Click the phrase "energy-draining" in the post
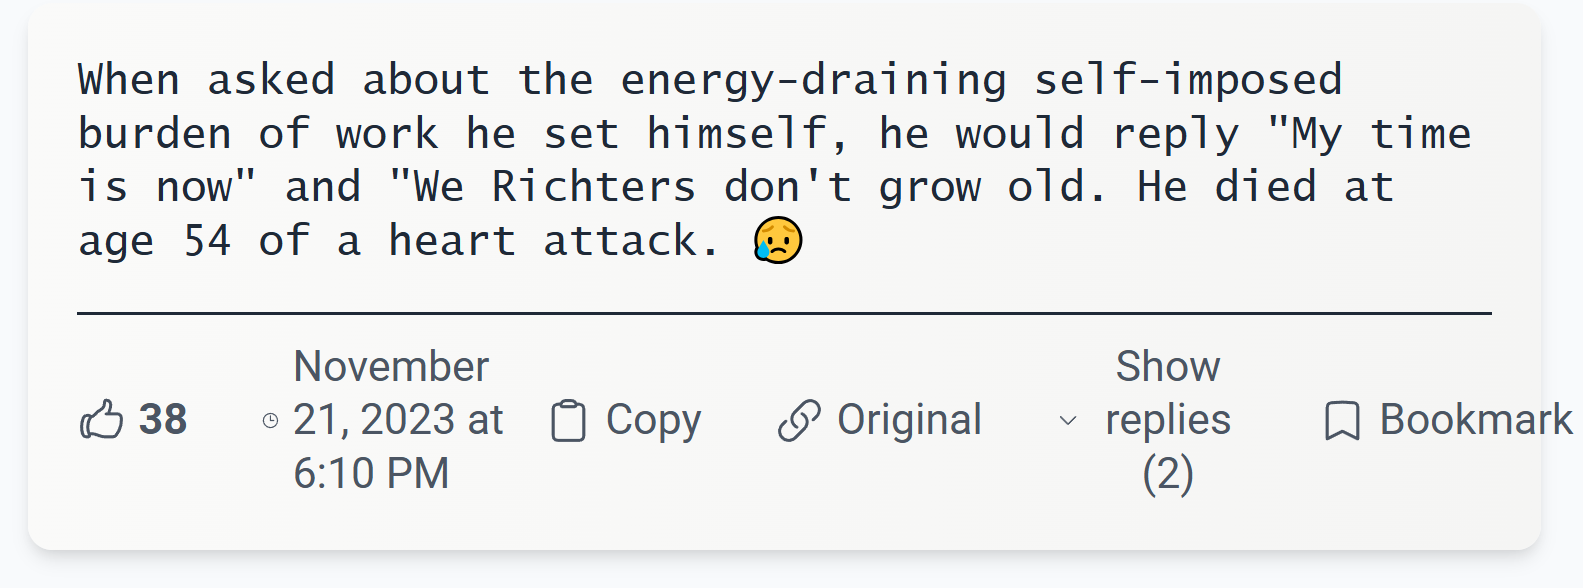The width and height of the screenshot is (1583, 588). [x=813, y=80]
